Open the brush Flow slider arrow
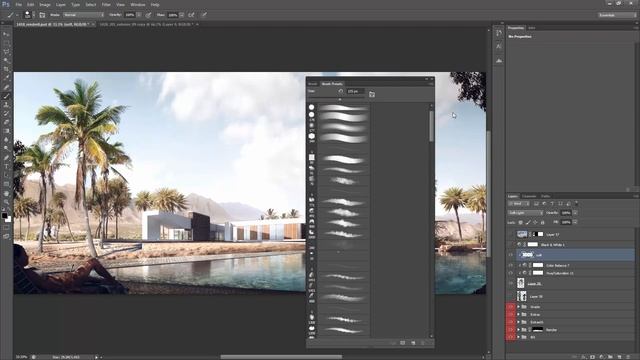The image size is (640, 360). 182,15
